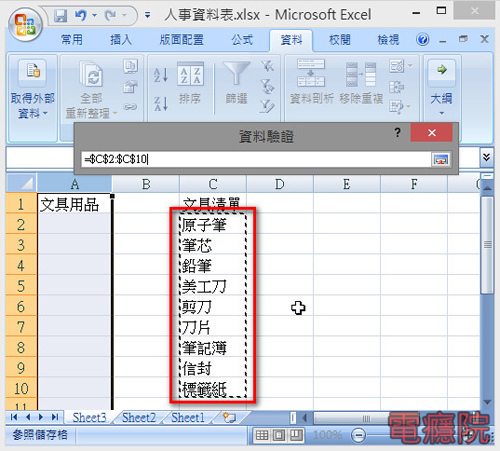The height and width of the screenshot is (451, 500).
Task: Sort descending Z to A
Action: pos(161,103)
